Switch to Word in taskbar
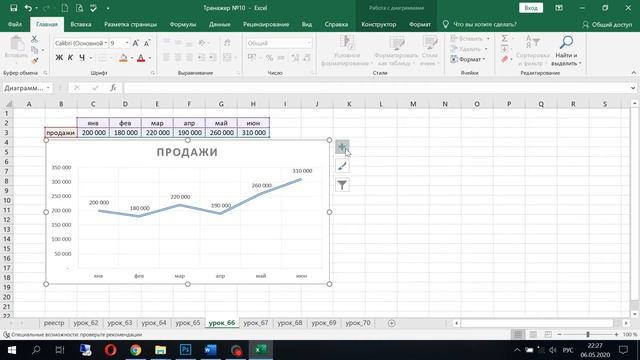 (x=210, y=350)
